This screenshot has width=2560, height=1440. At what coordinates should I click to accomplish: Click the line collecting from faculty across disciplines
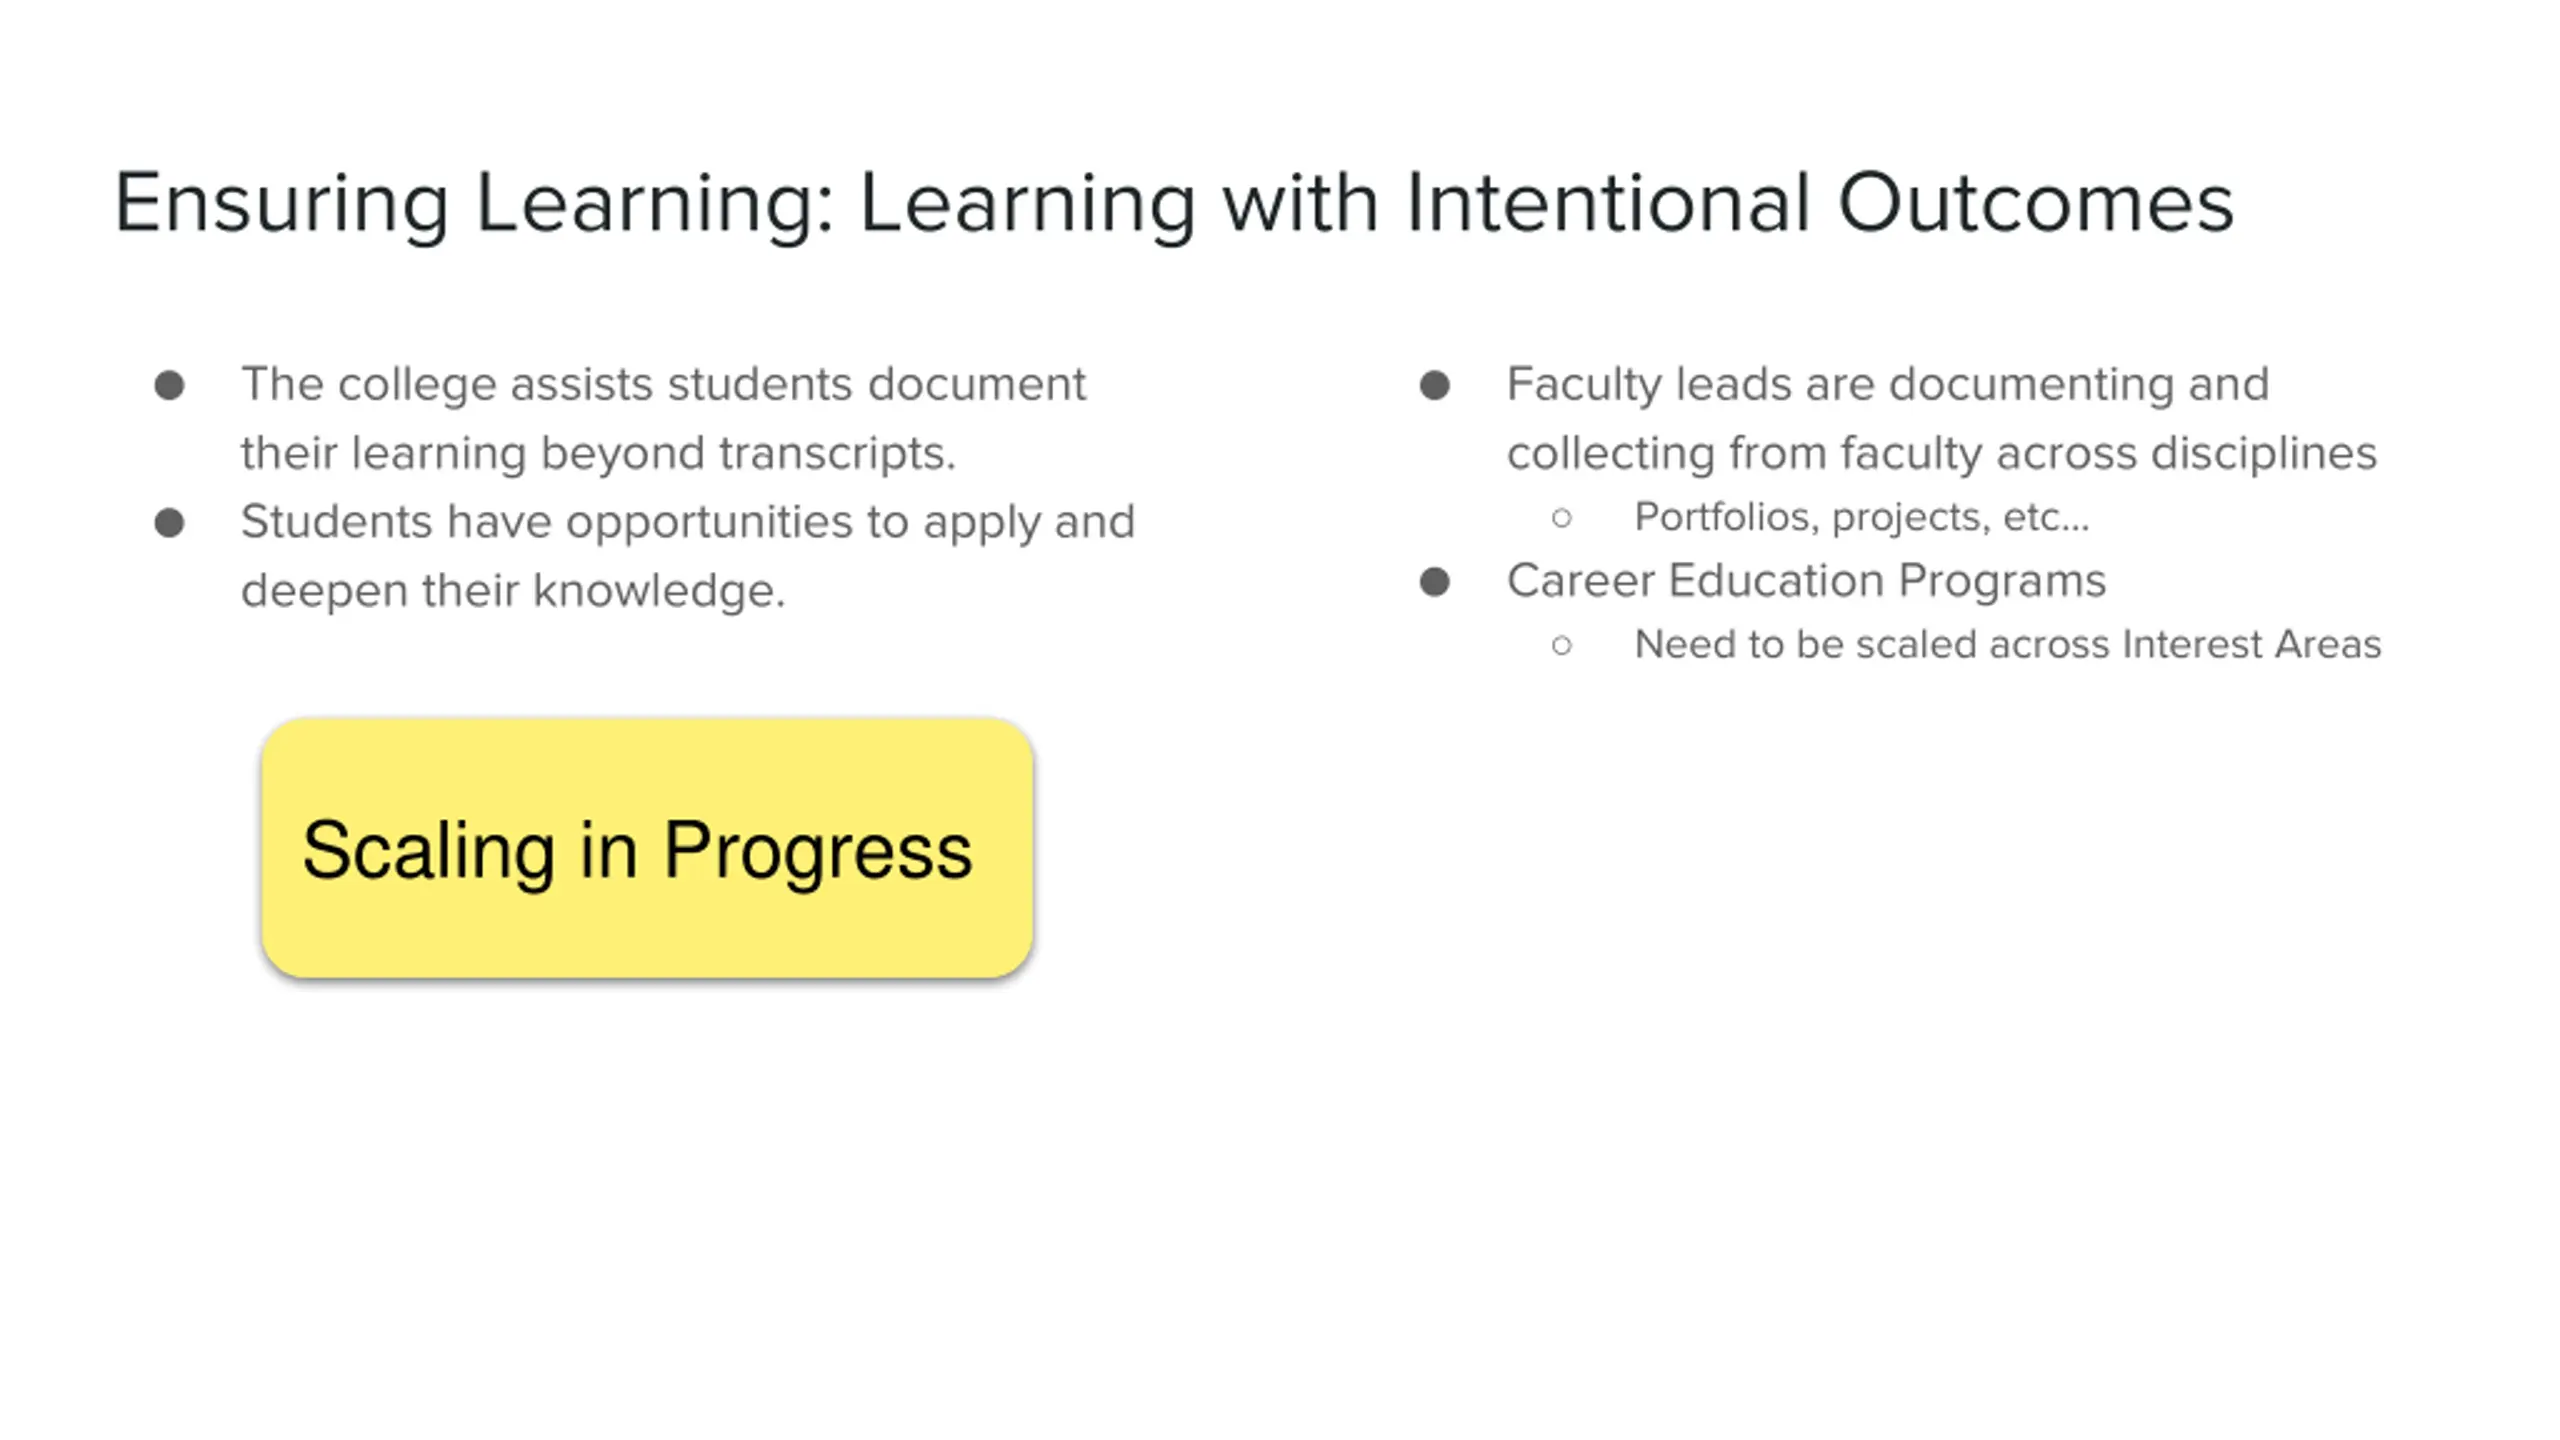(1941, 453)
